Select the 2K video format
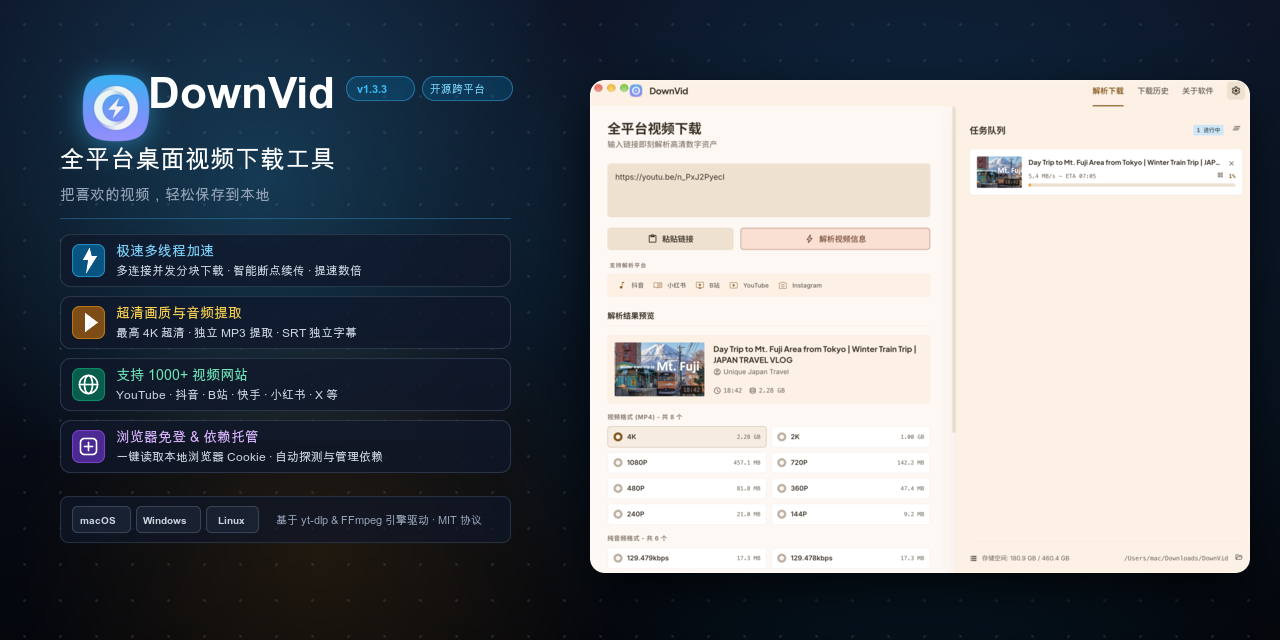 [x=851, y=437]
